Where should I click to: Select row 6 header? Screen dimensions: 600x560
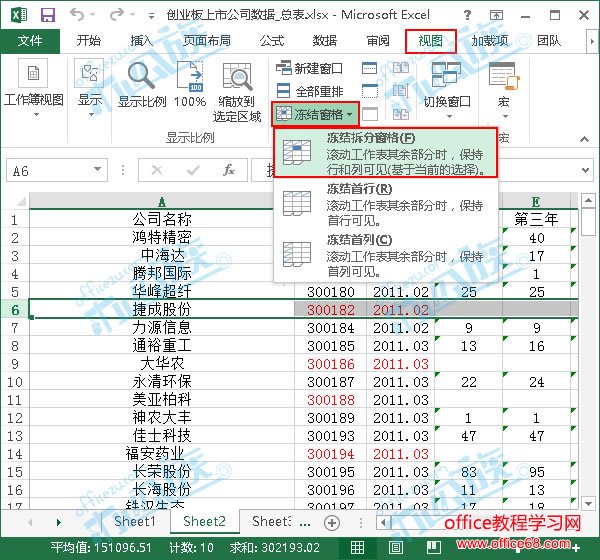(15, 309)
